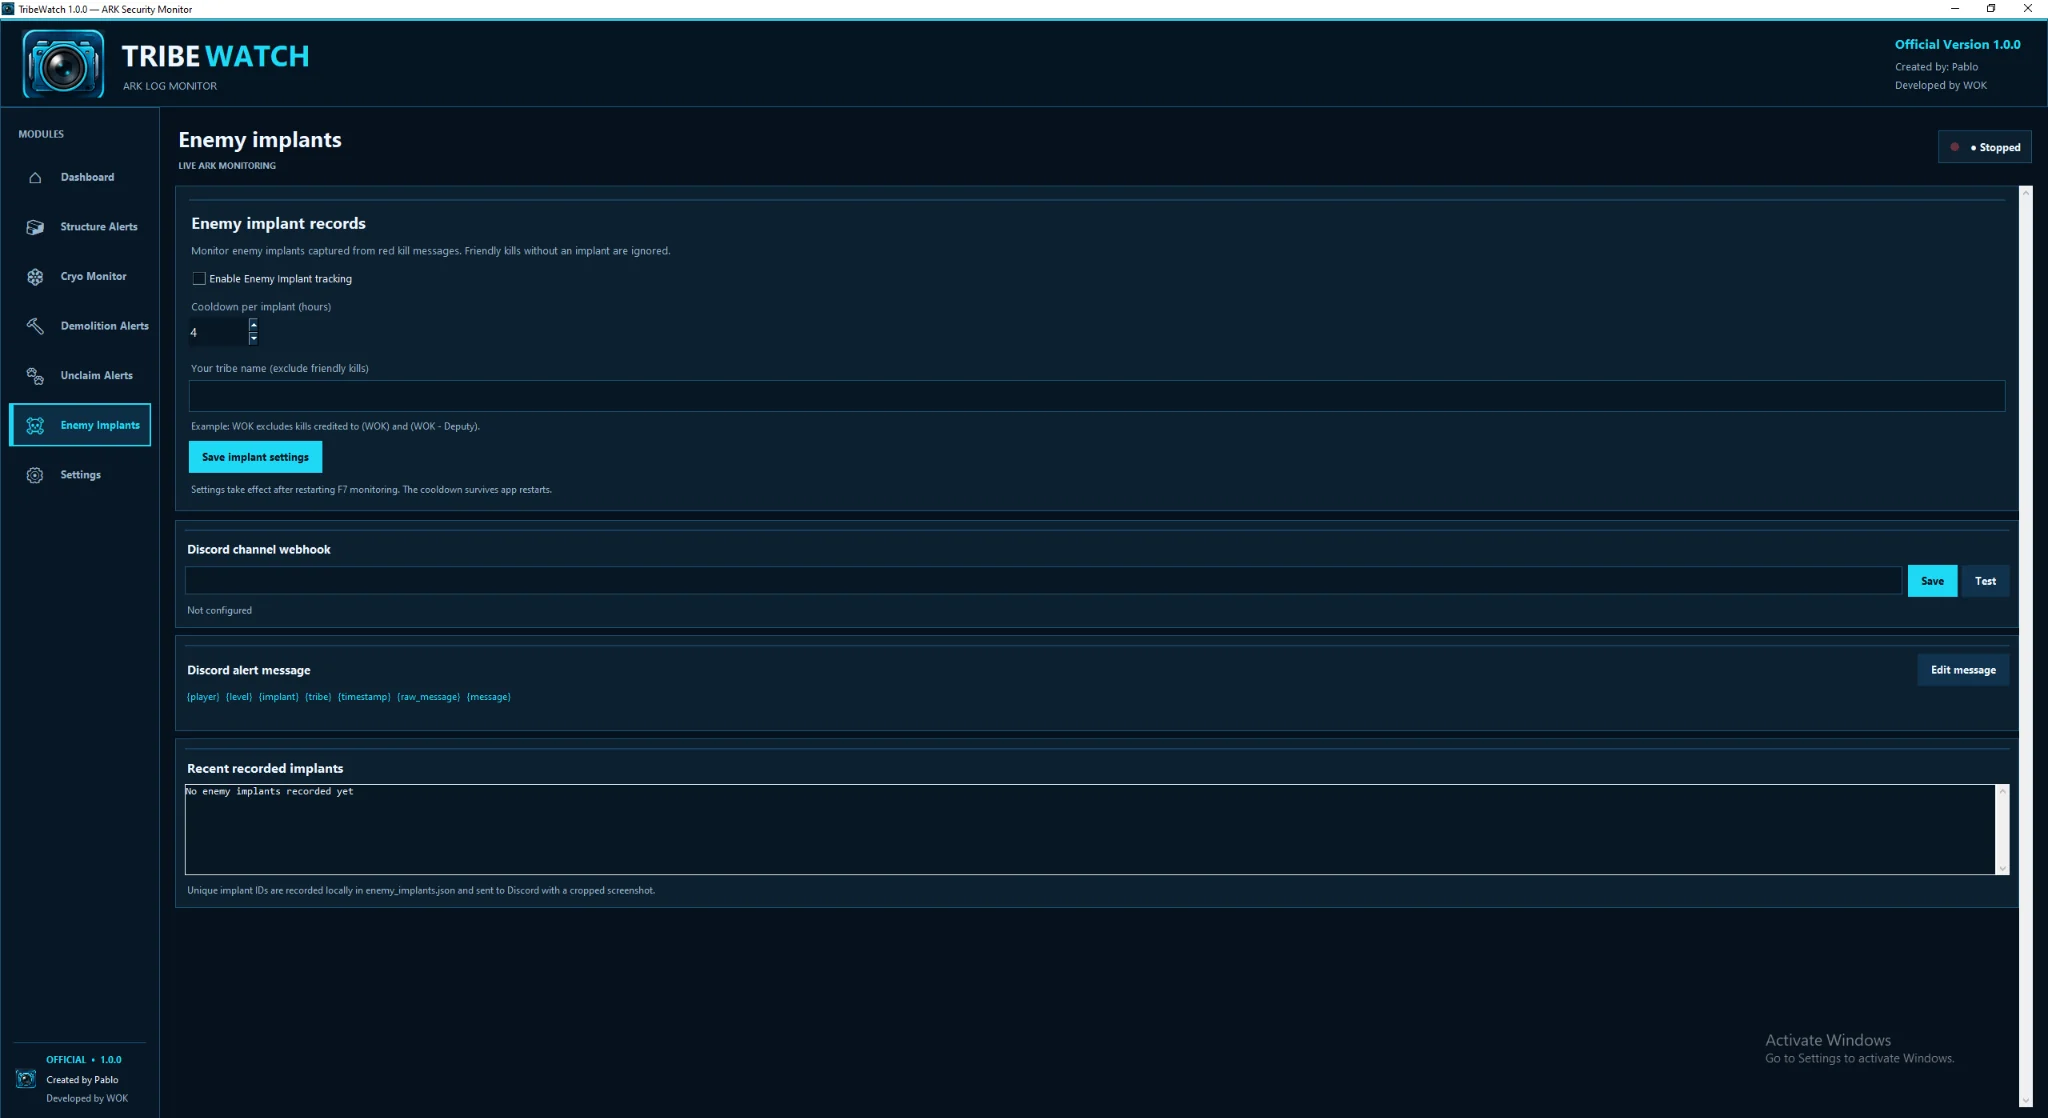Viewport: 2048px width, 1118px height.
Task: Click 'Not configured' webhook status text
Action: point(219,610)
